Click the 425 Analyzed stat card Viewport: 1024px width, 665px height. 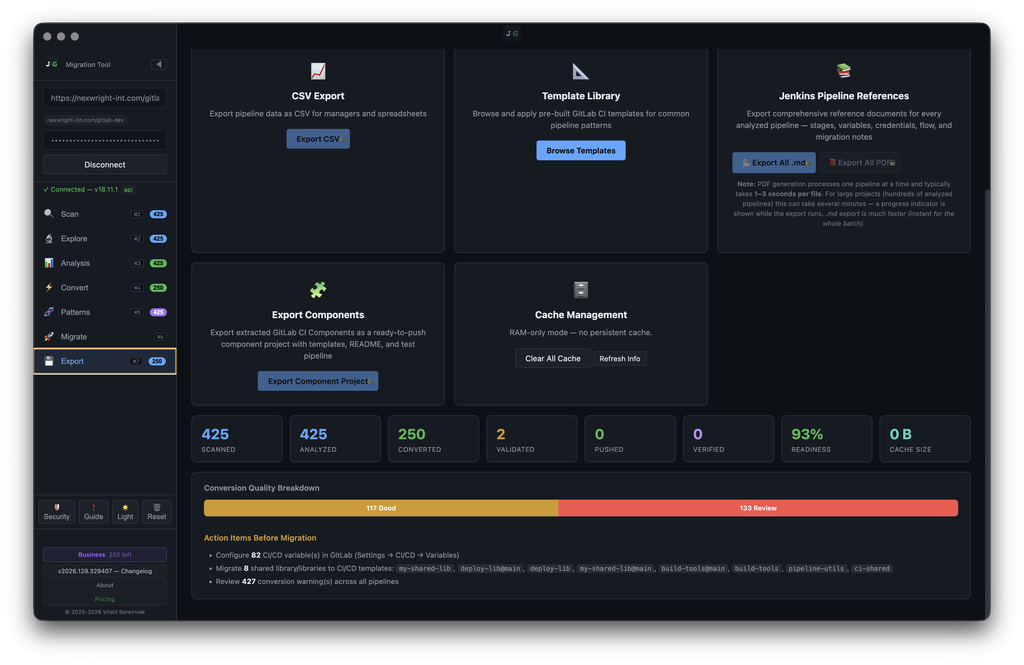coord(335,439)
